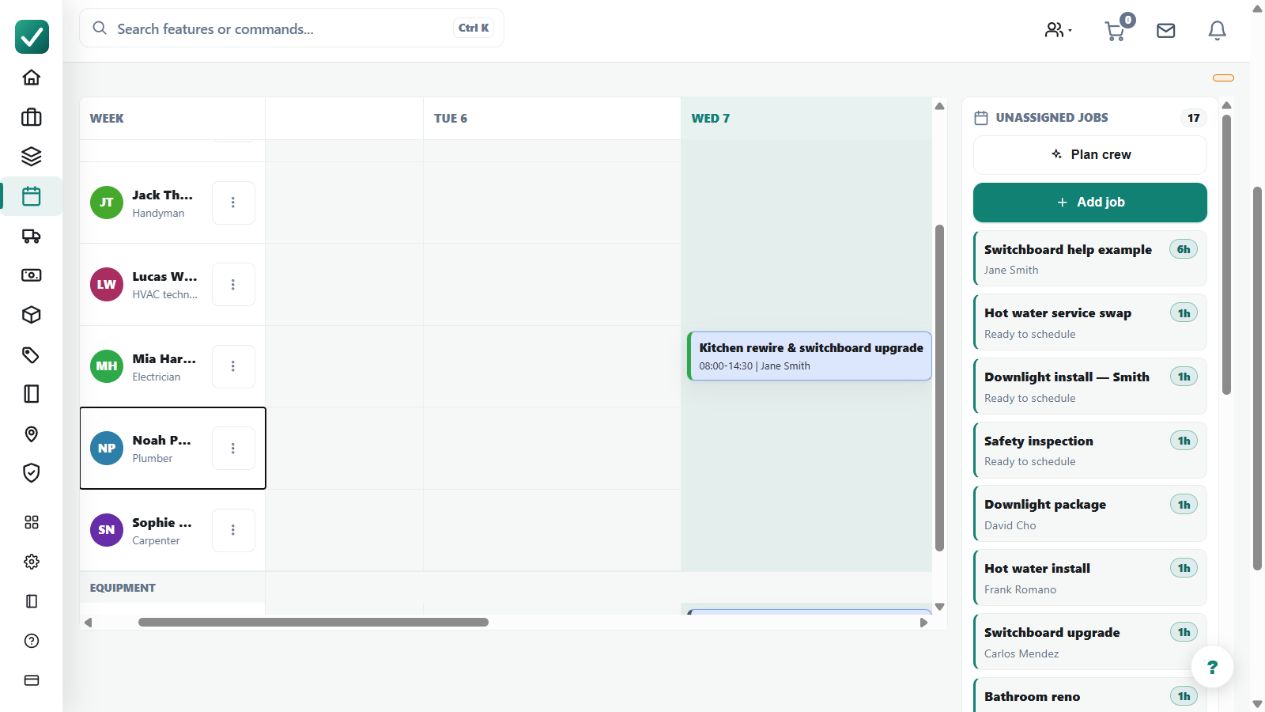Viewport: 1265px width, 712px height.
Task: Select Hot water install job card
Action: 1090,577
